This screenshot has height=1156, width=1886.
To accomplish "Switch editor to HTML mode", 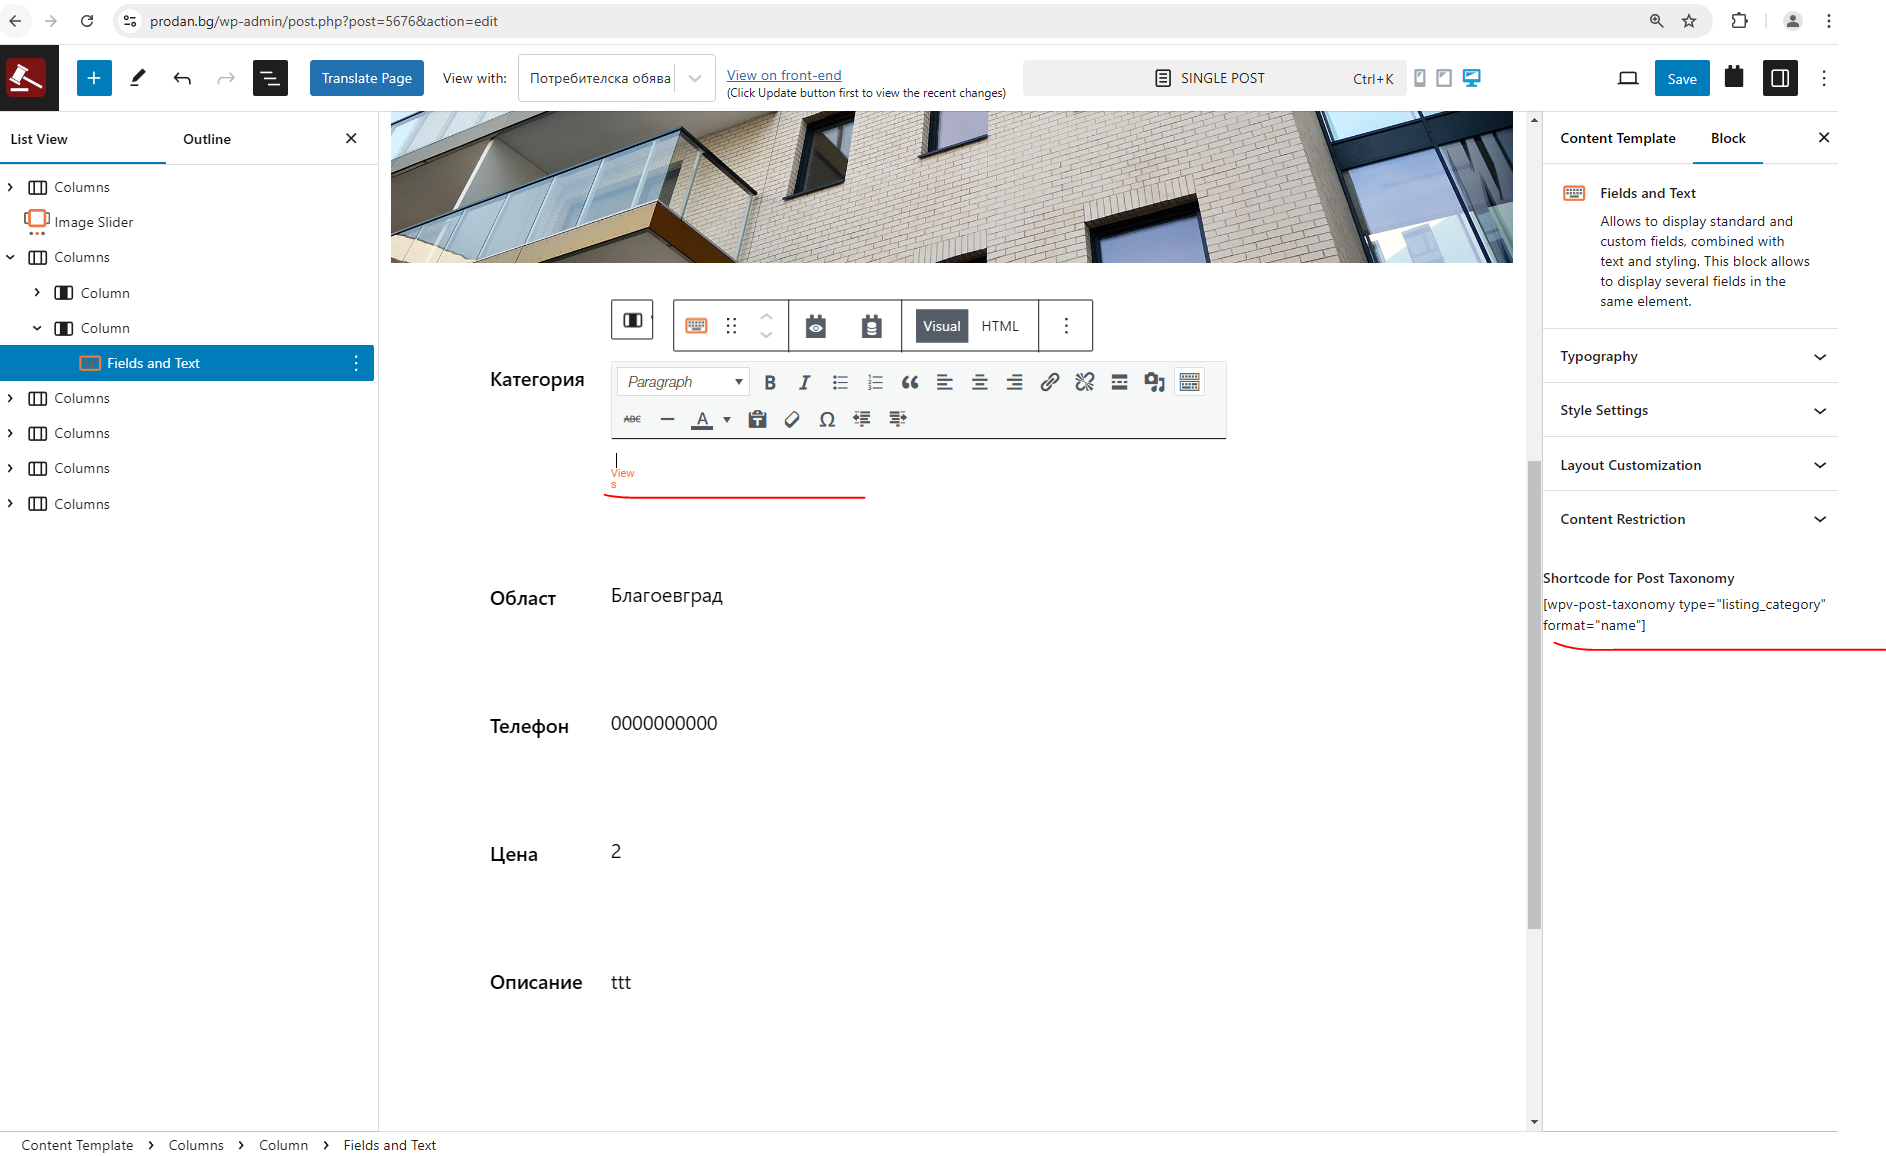I will point(1000,326).
